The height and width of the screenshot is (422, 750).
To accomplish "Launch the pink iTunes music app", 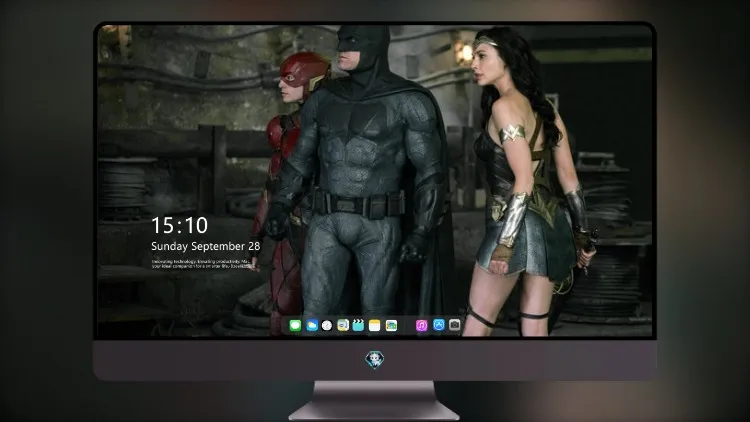I will click(421, 325).
